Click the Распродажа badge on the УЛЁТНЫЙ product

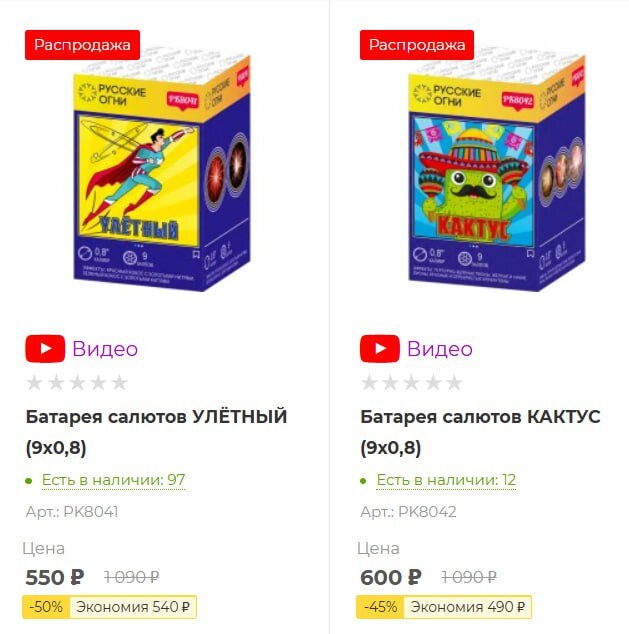click(82, 45)
